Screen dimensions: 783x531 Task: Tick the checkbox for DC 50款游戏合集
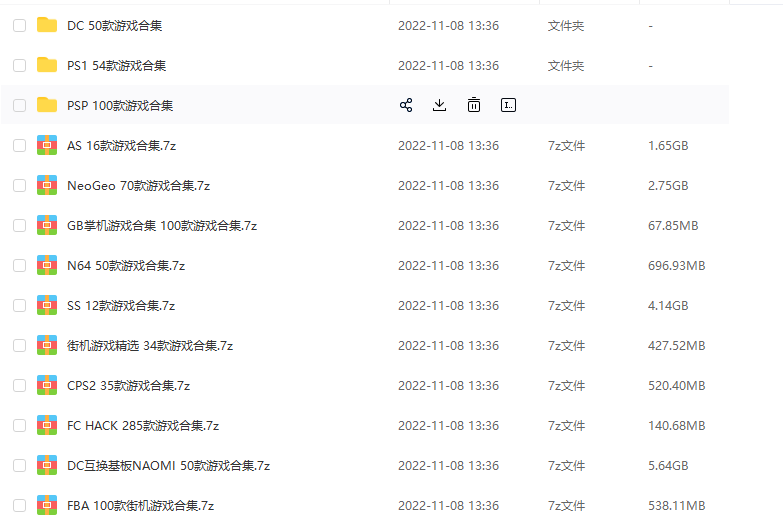click(x=19, y=25)
